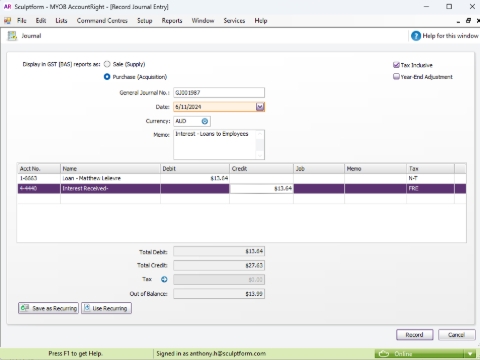This screenshot has width=480, height=360.
Task: Click the Total Debit value field
Action: coord(219,251)
